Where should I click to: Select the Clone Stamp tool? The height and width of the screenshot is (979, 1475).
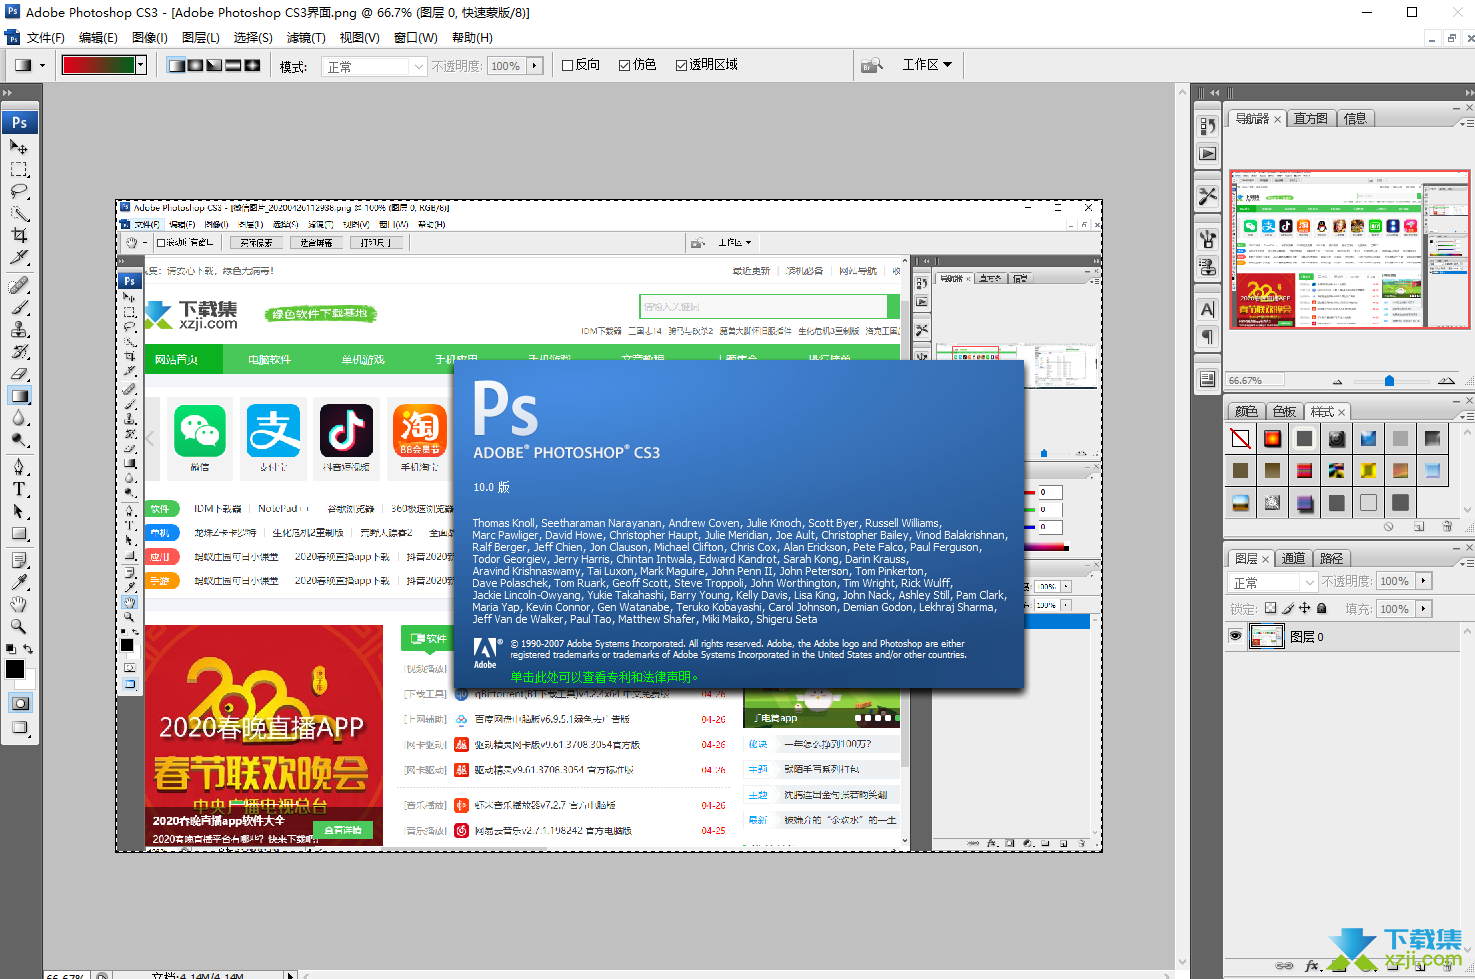(19, 329)
